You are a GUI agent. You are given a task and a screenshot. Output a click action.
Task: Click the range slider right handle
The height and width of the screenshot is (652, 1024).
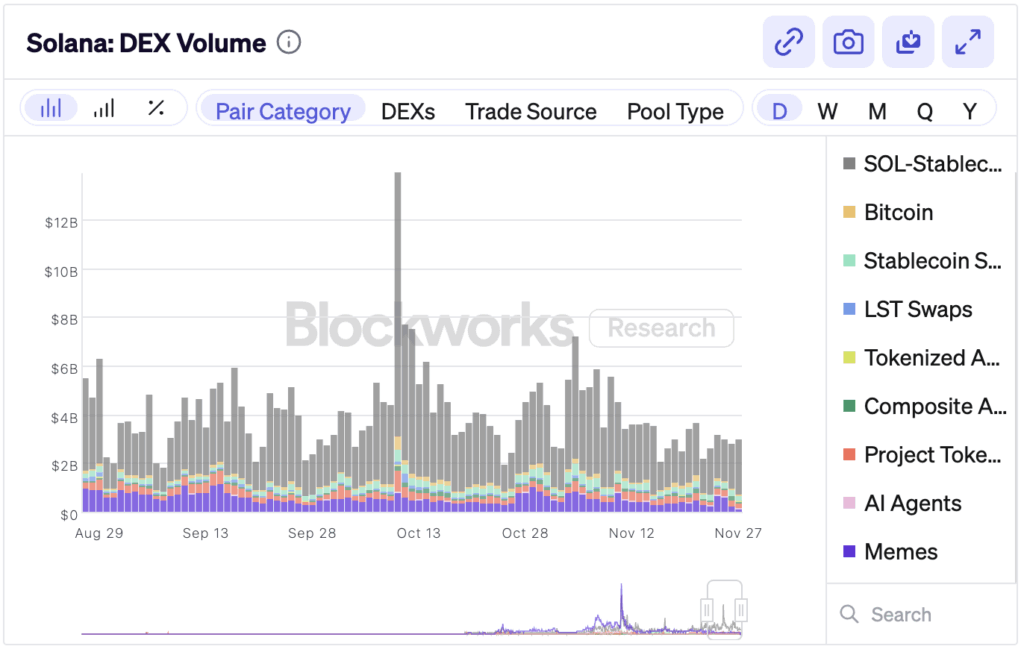tap(741, 609)
